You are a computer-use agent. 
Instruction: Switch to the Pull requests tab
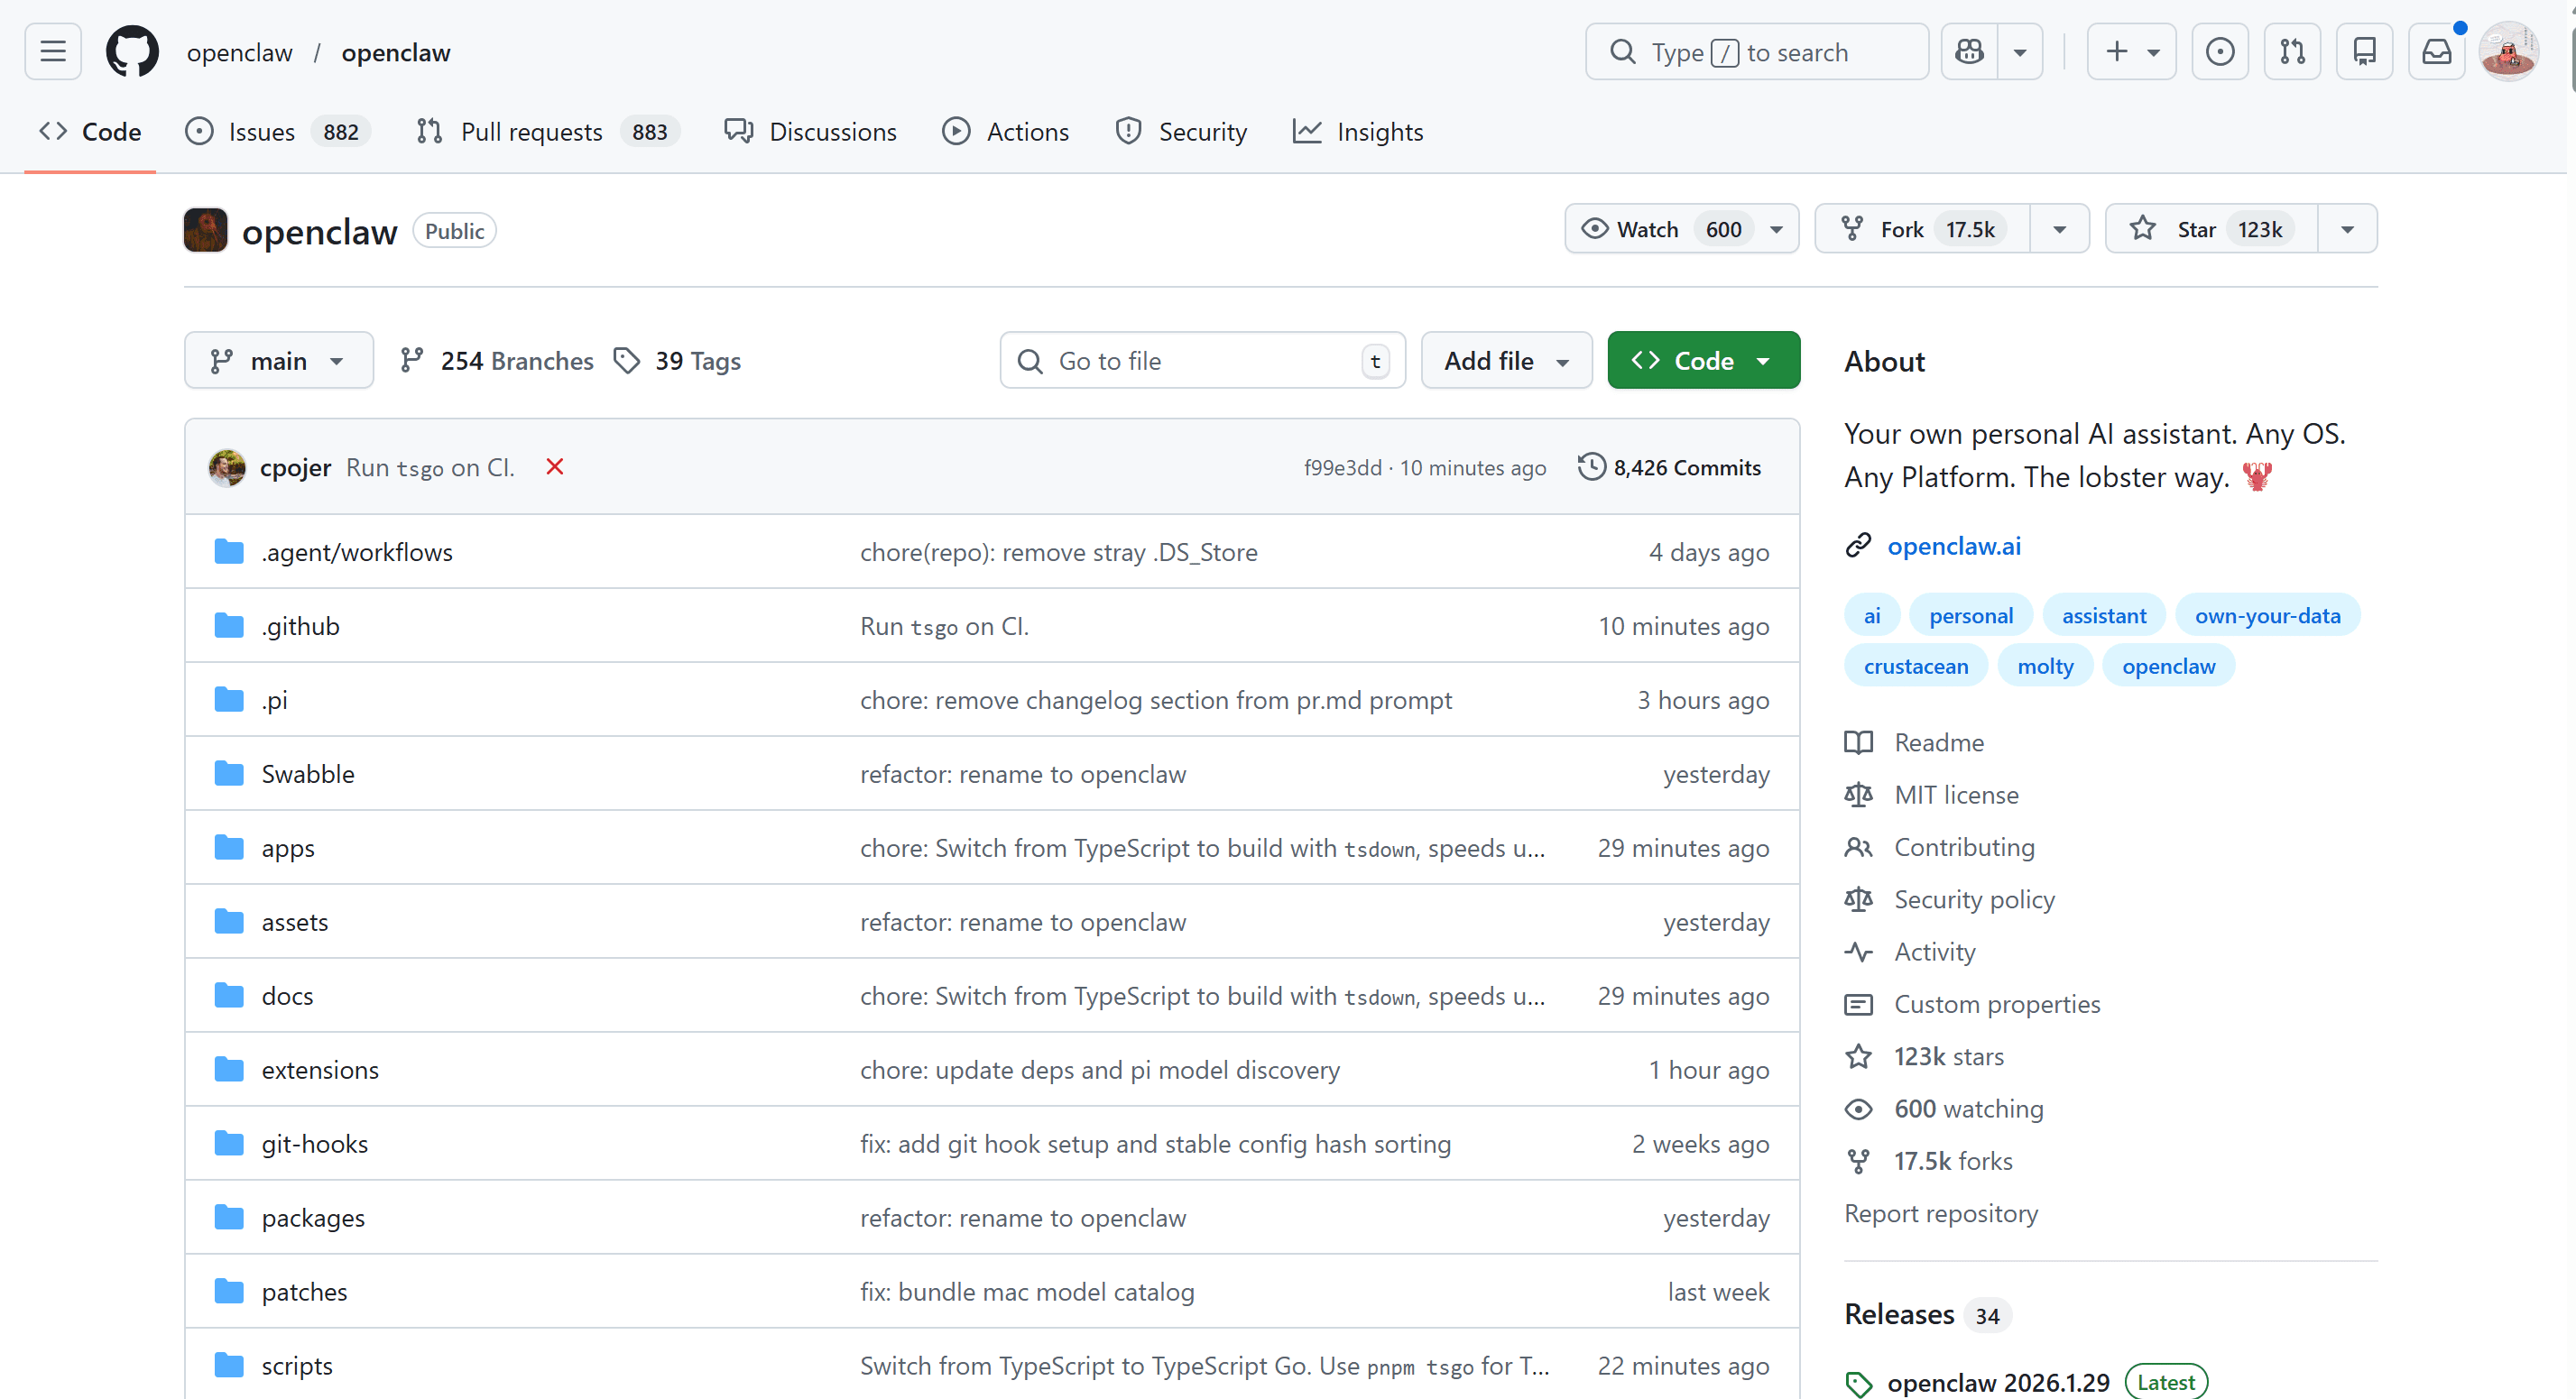click(531, 132)
